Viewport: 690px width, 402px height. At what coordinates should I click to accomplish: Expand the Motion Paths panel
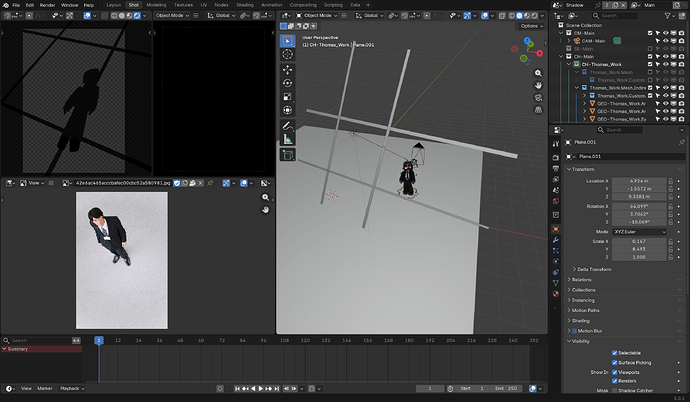tap(585, 310)
